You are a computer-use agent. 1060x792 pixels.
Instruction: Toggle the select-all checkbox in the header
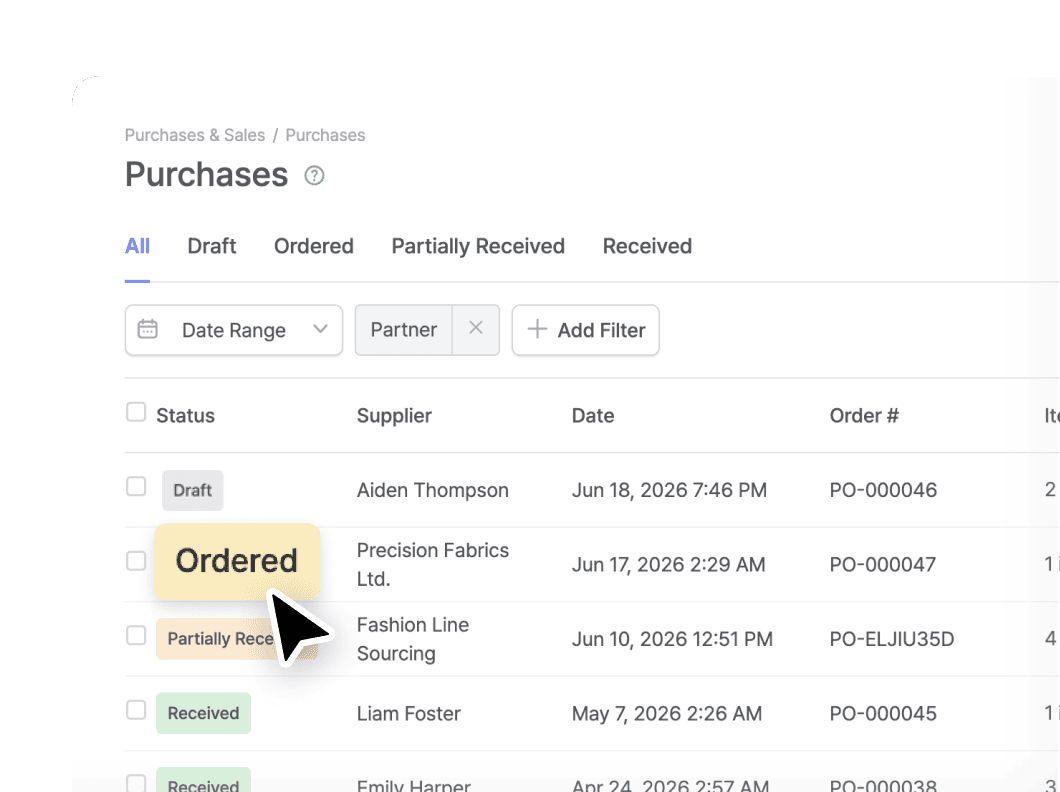click(136, 412)
